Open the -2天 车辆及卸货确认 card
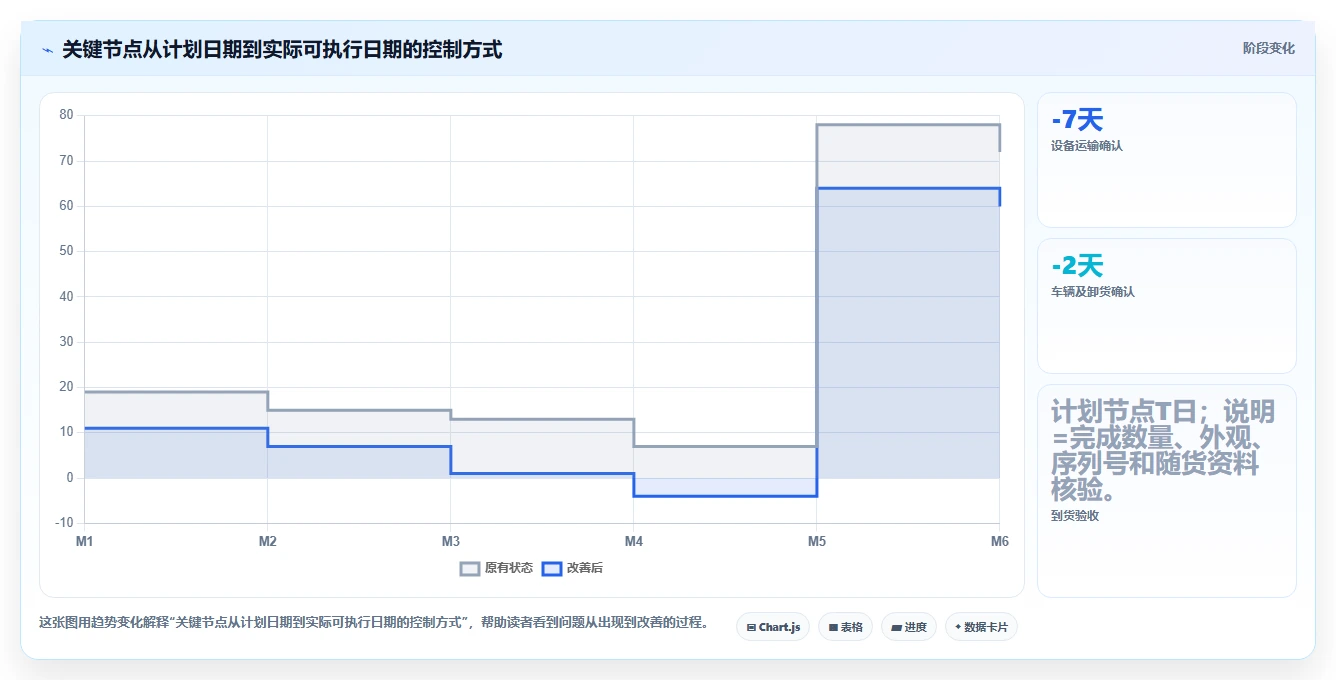This screenshot has height=680, width=1336. 1166,306
